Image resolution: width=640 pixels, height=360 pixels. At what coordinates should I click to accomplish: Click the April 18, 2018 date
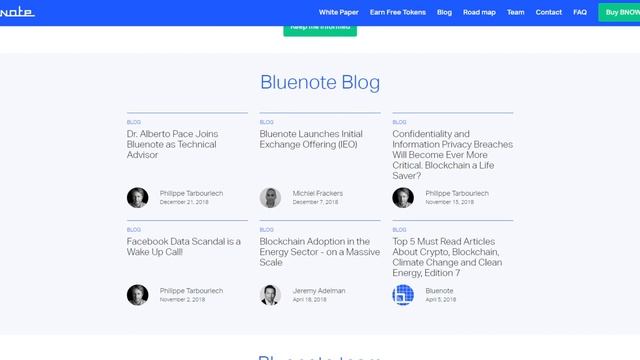(x=309, y=300)
